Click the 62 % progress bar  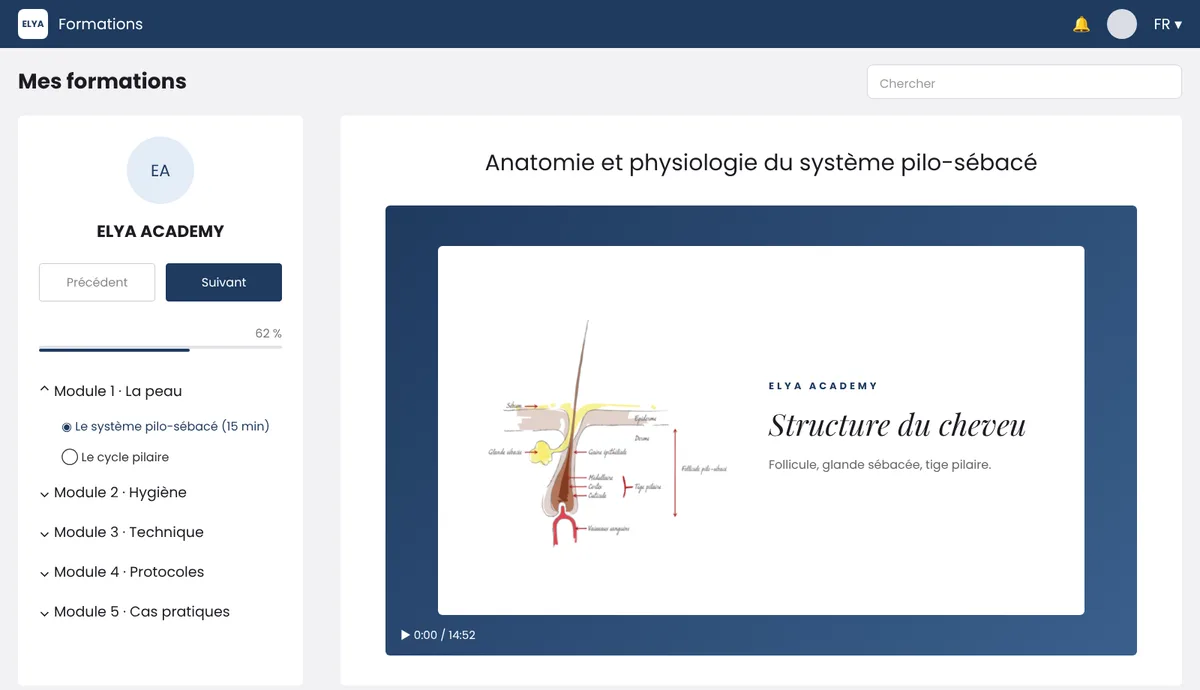[x=160, y=348]
